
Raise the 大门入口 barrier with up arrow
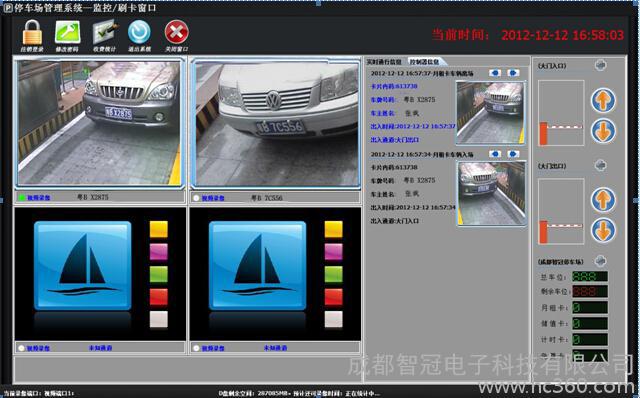(603, 100)
